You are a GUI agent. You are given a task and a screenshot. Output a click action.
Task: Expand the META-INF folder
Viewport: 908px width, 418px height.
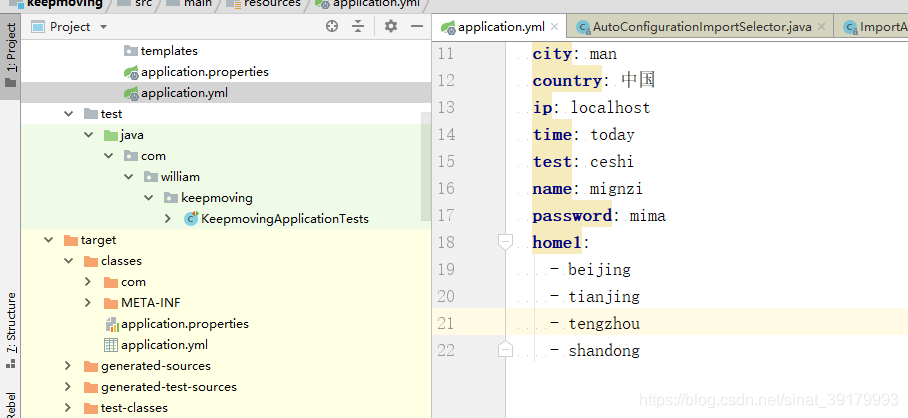[x=88, y=303]
